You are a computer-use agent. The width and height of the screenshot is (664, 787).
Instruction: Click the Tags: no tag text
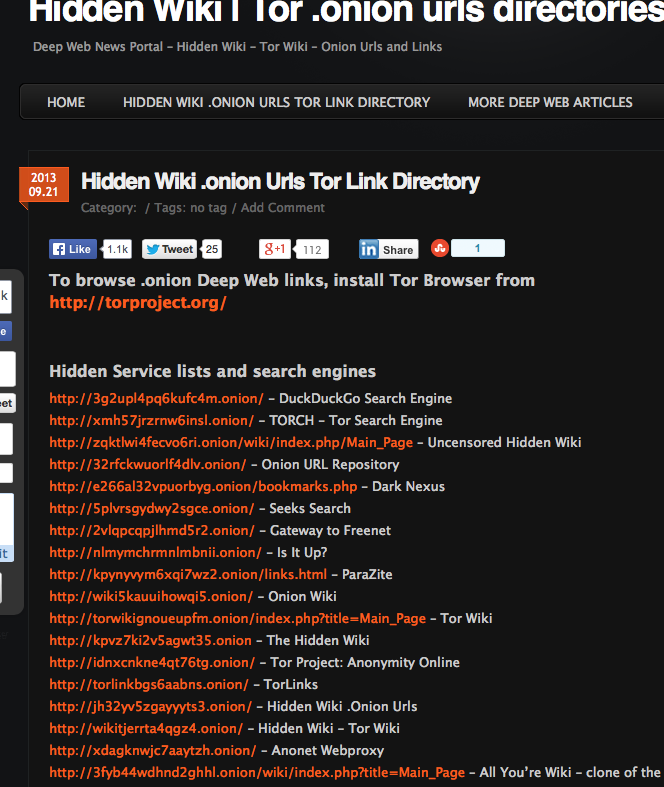[190, 208]
